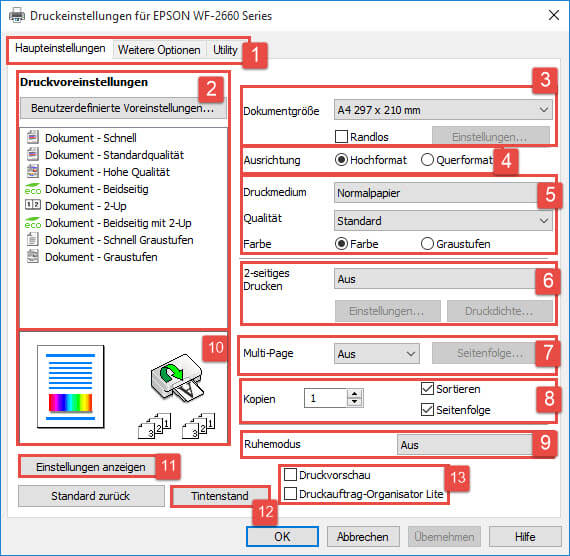Image resolution: width=570 pixels, height=556 pixels.
Task: Click the icon beside Dokument - Graustufen
Action: [x=33, y=256]
